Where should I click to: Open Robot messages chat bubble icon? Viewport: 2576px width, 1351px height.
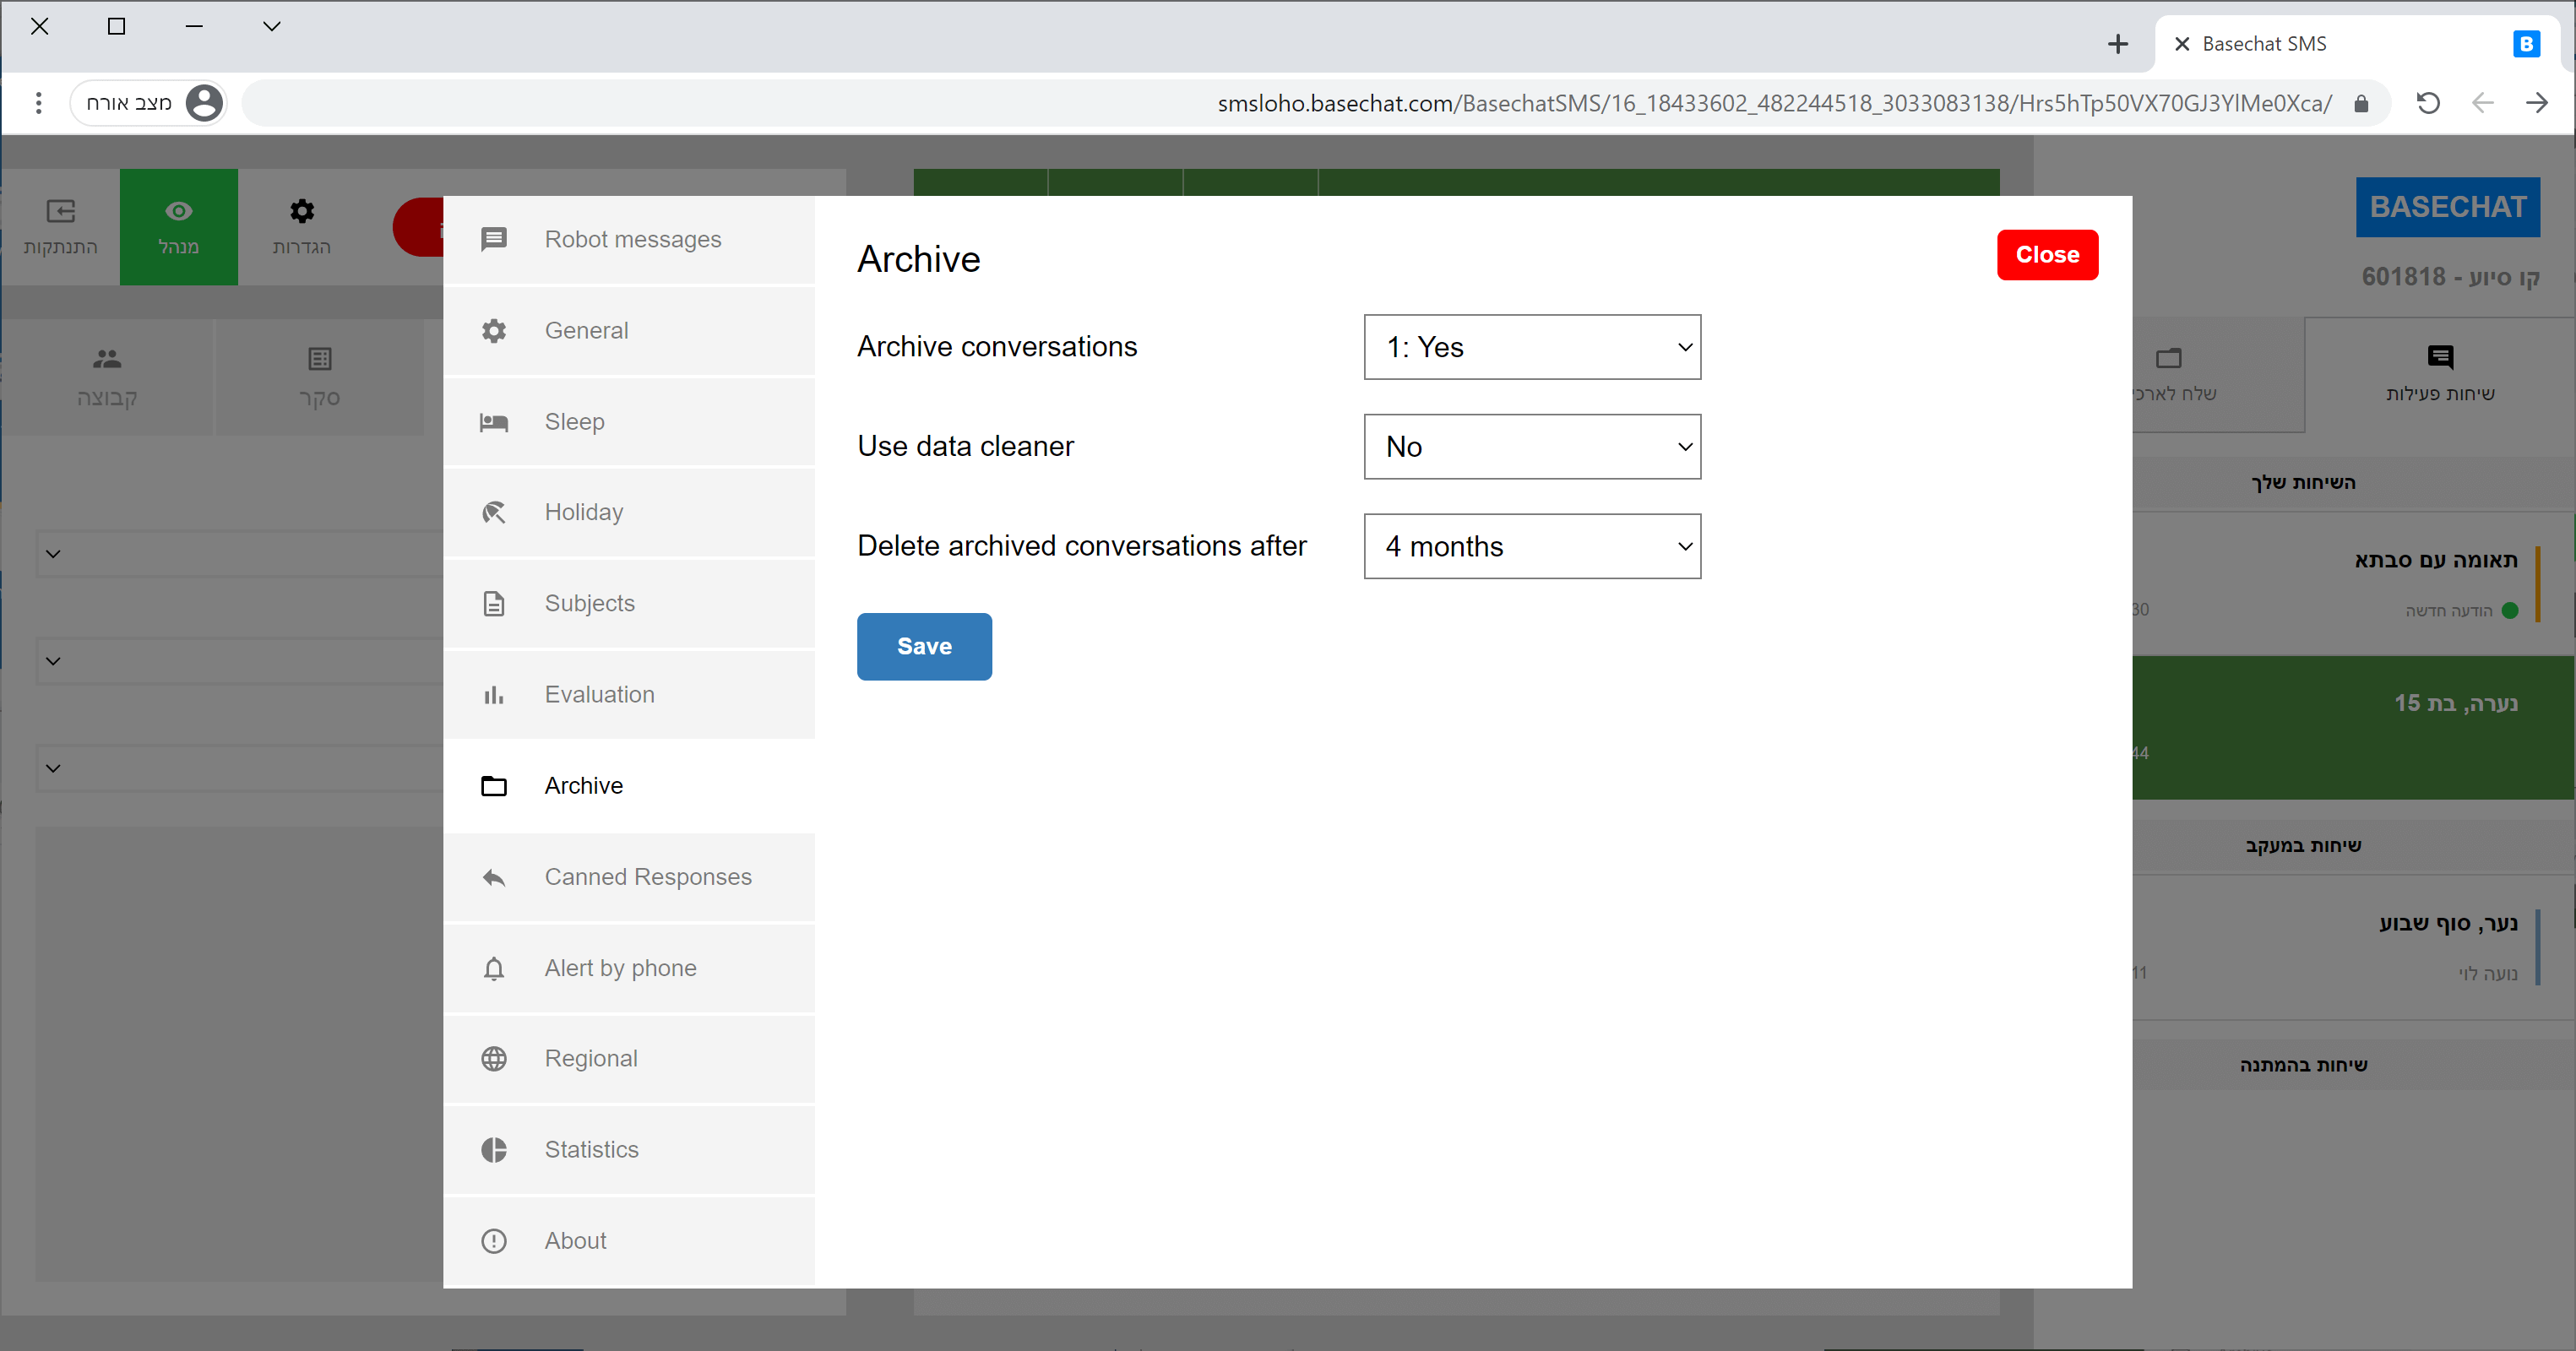tap(494, 239)
